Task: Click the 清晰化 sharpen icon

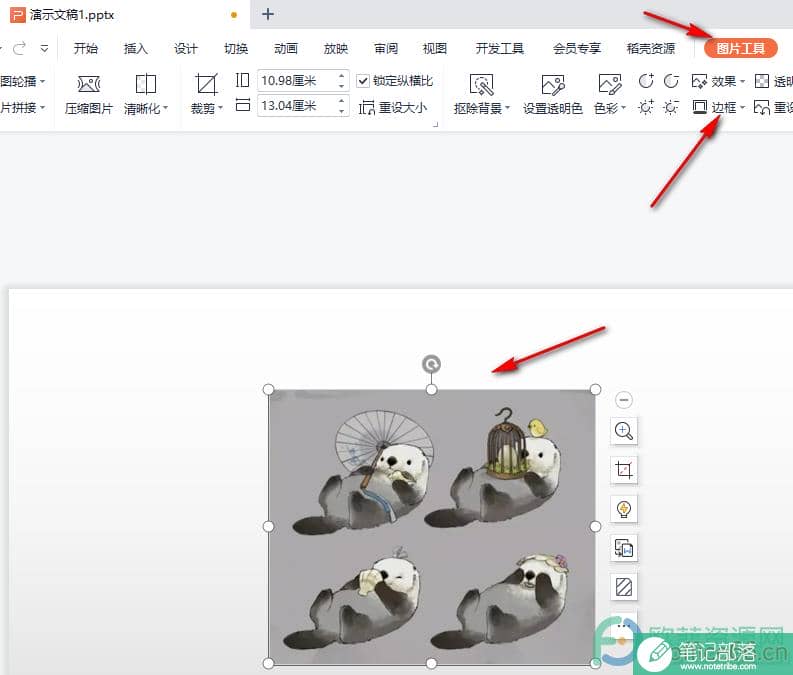Action: coord(146,84)
